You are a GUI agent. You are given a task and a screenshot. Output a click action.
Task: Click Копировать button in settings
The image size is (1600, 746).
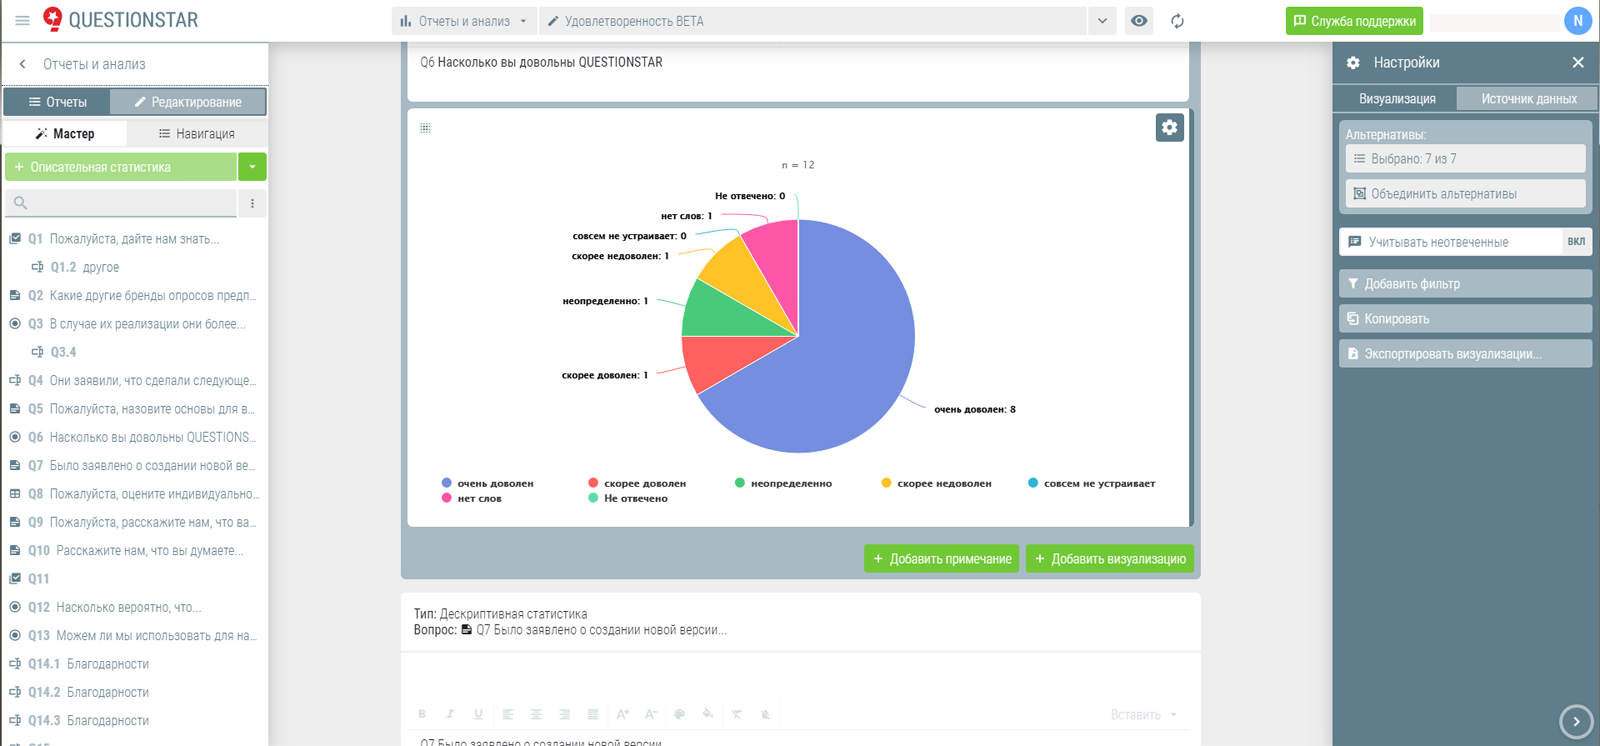click(1465, 319)
